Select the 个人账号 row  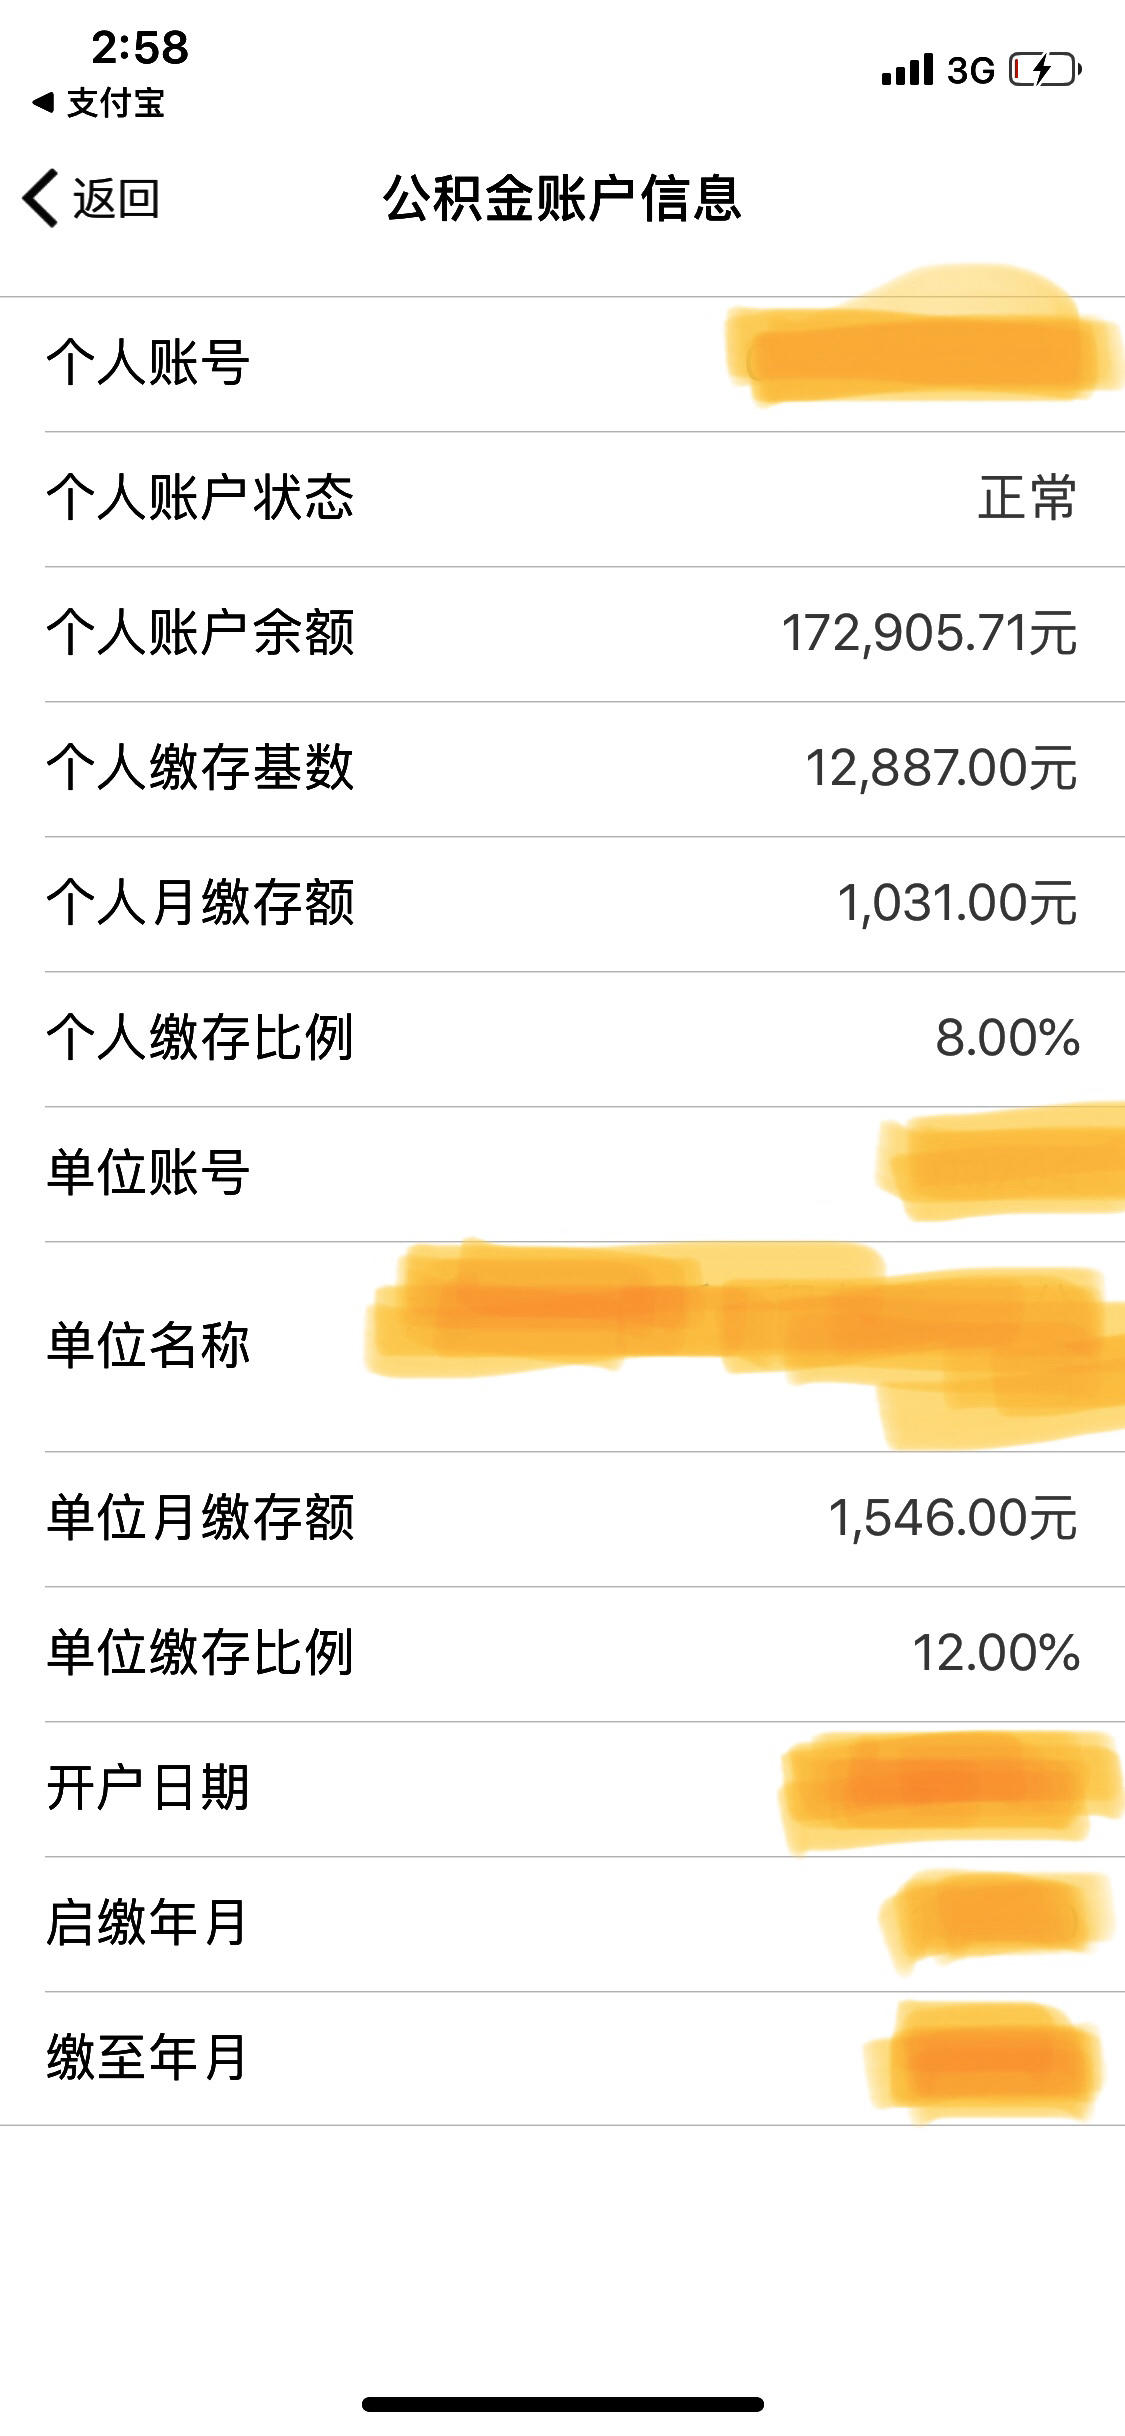pyautogui.click(x=562, y=364)
